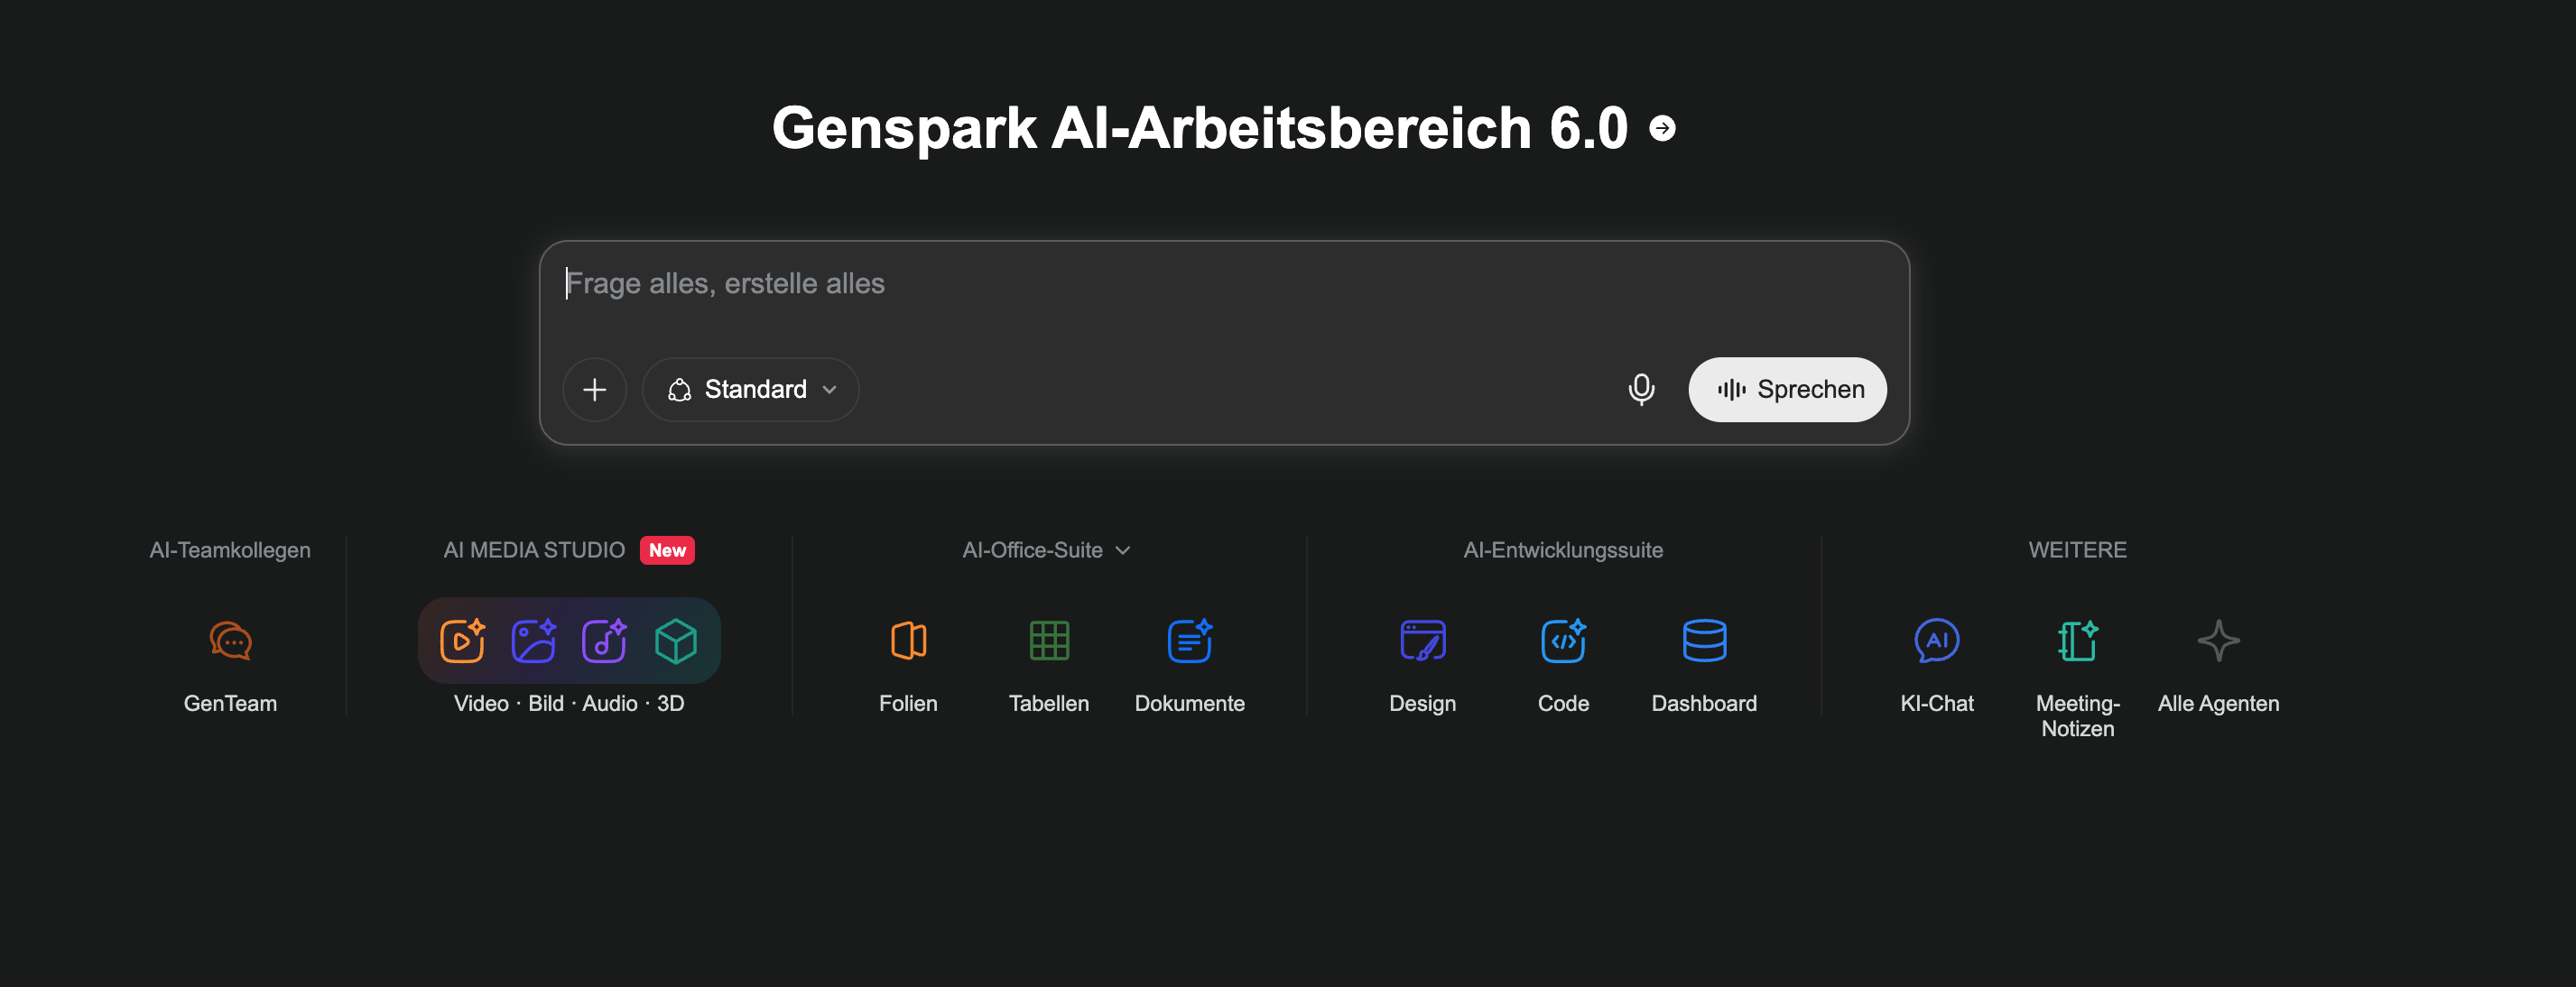
Task: Launch the Dokumente icon
Action: pos(1190,641)
